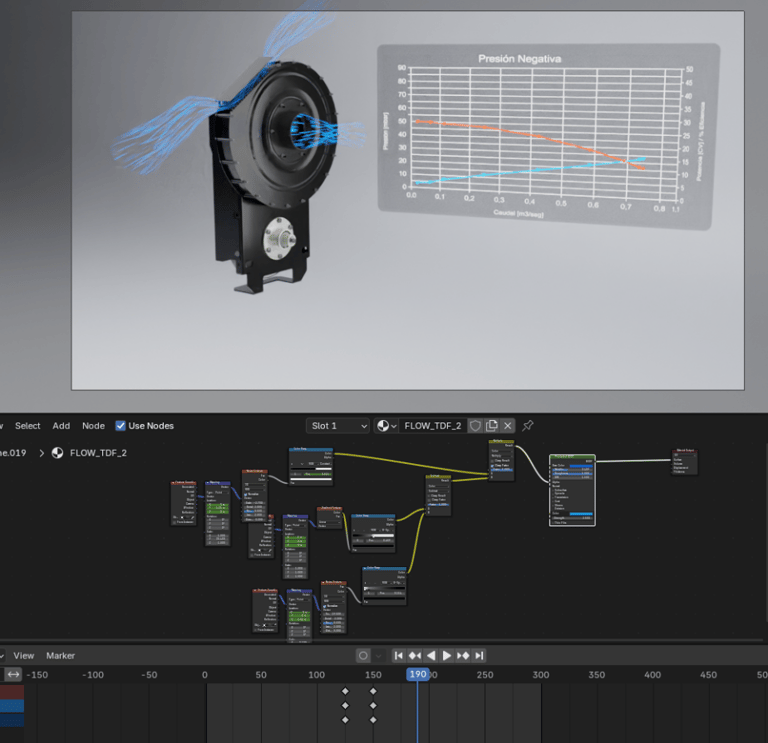Toggle Clamp Factor on the rightmost Mix node

click(x=492, y=465)
